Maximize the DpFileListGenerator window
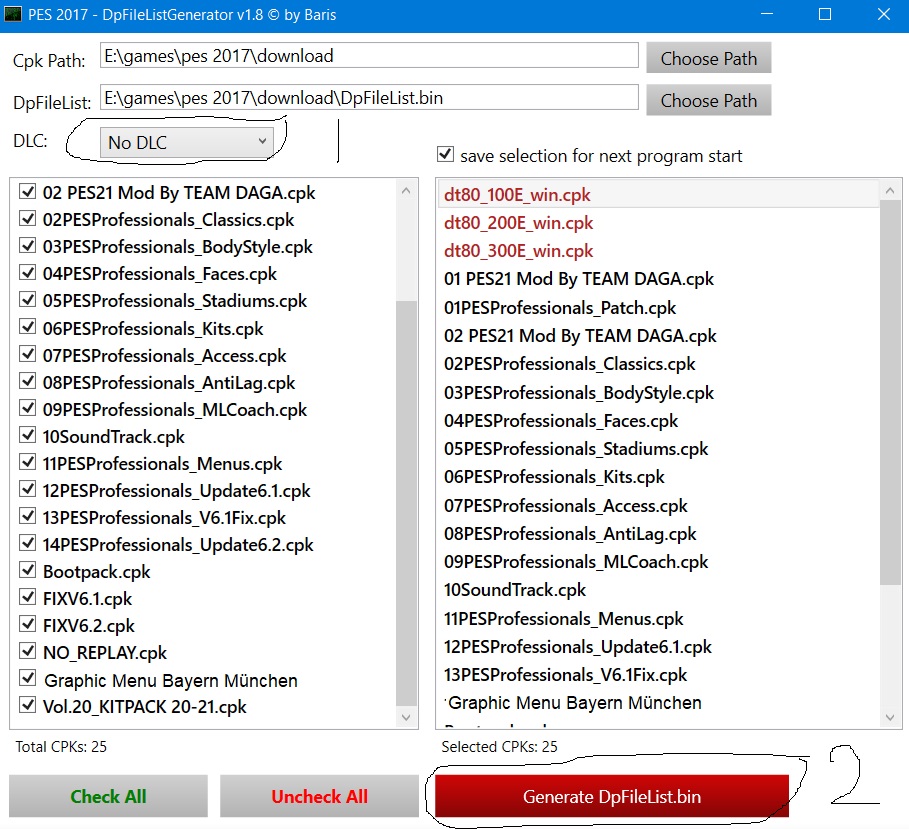The image size is (909, 829). 825,14
